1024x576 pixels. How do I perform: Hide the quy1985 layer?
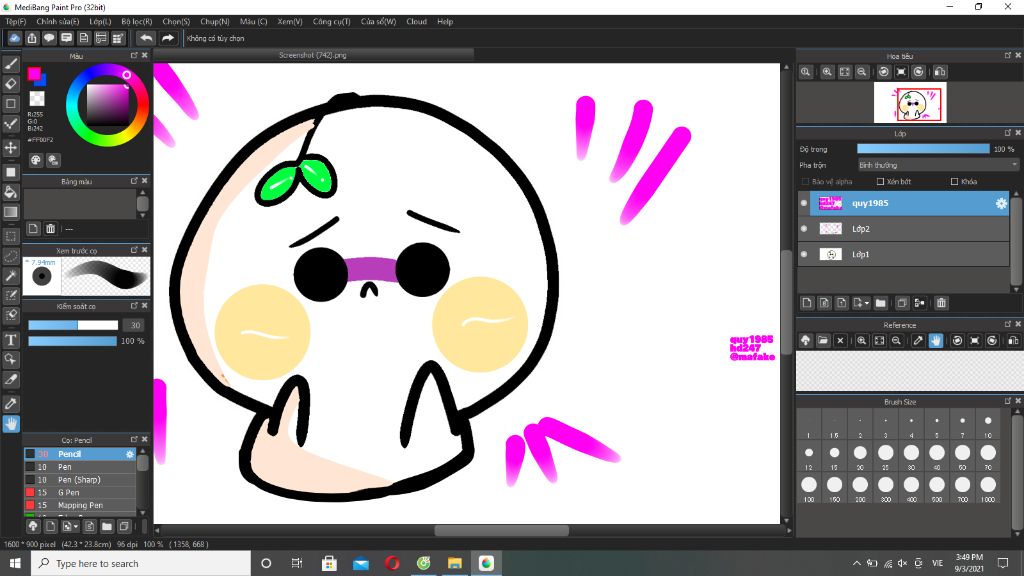click(804, 203)
